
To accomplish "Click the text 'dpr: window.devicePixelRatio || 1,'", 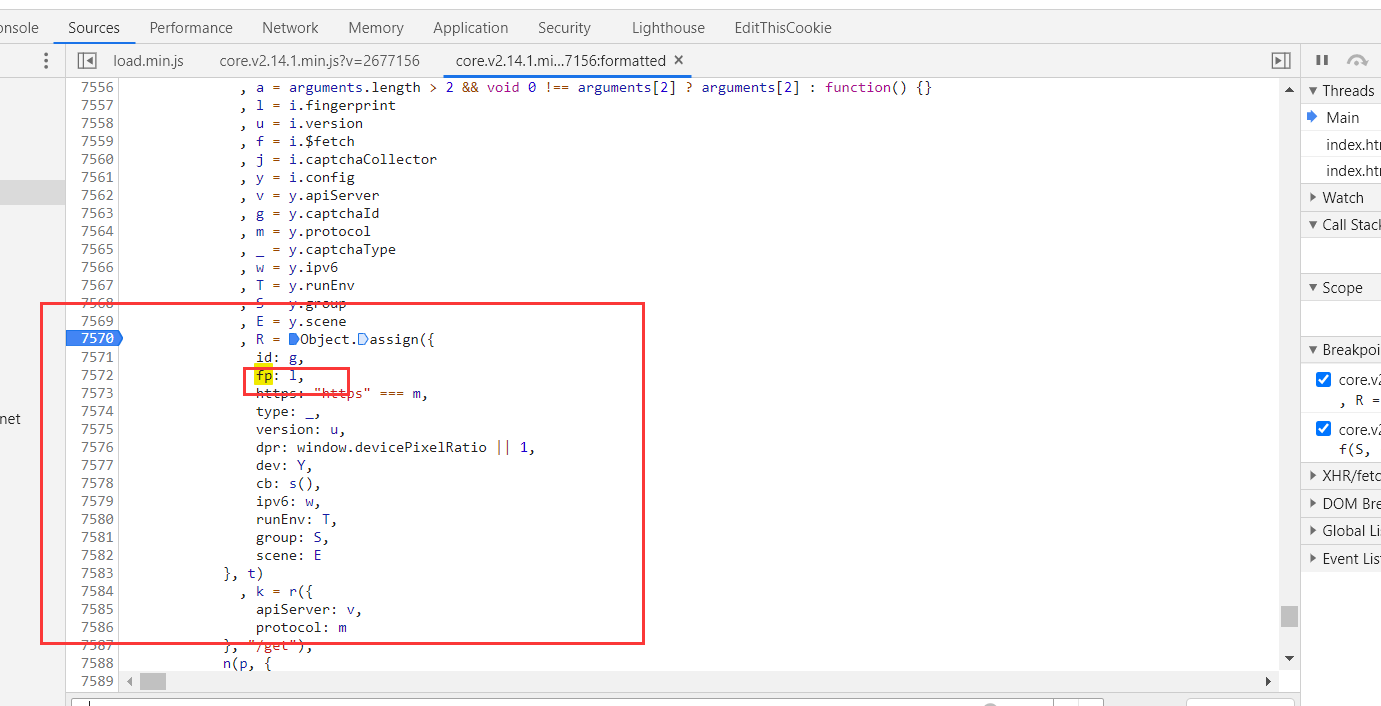I will pyautogui.click(x=395, y=447).
